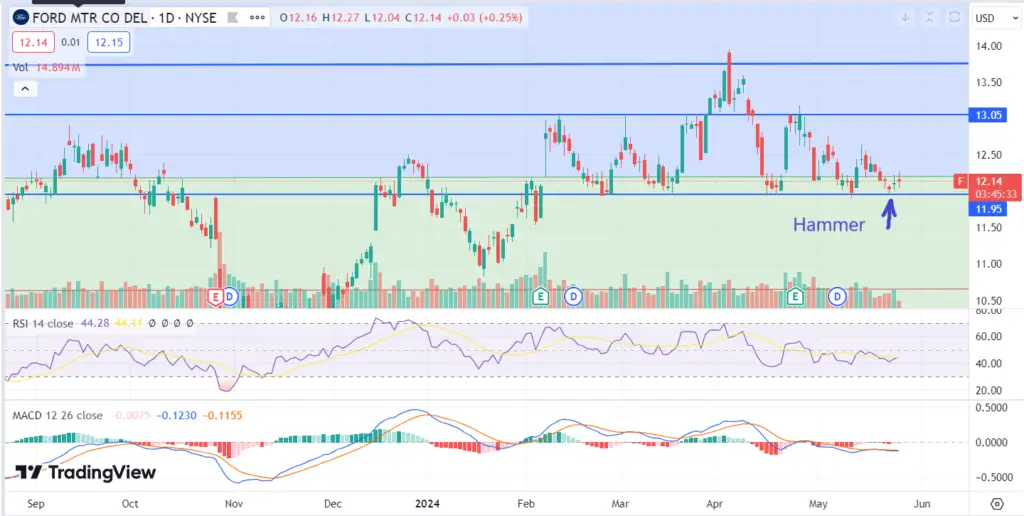The image size is (1024, 516).
Task: Click the 1D interval in the title
Action: pyautogui.click(x=168, y=18)
